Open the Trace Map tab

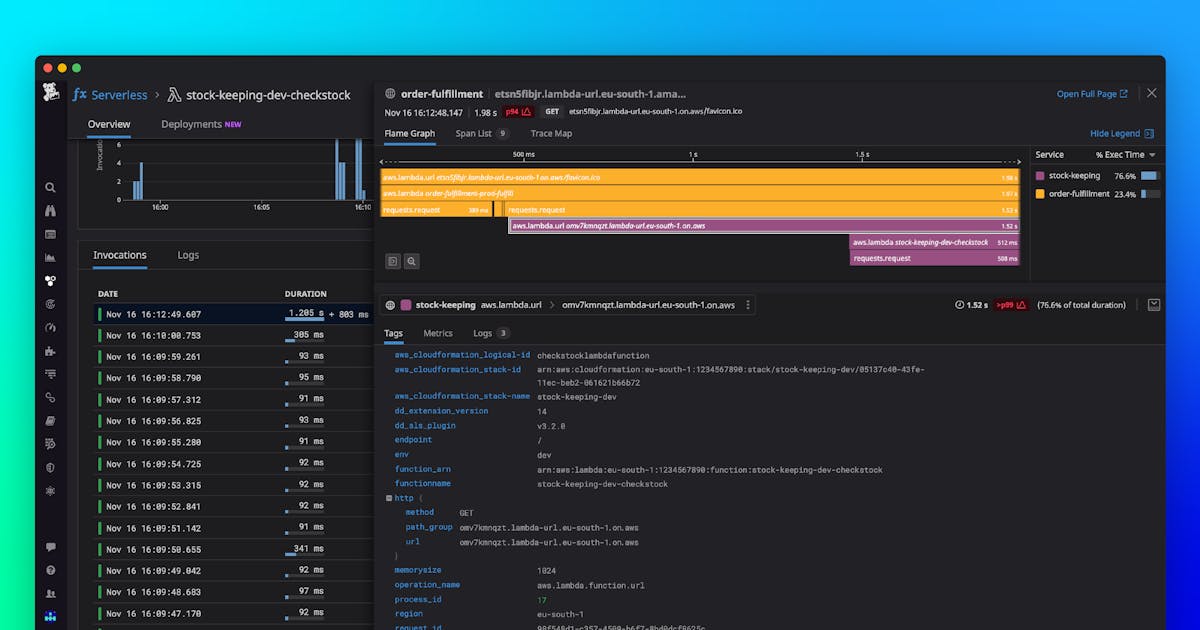click(x=551, y=133)
